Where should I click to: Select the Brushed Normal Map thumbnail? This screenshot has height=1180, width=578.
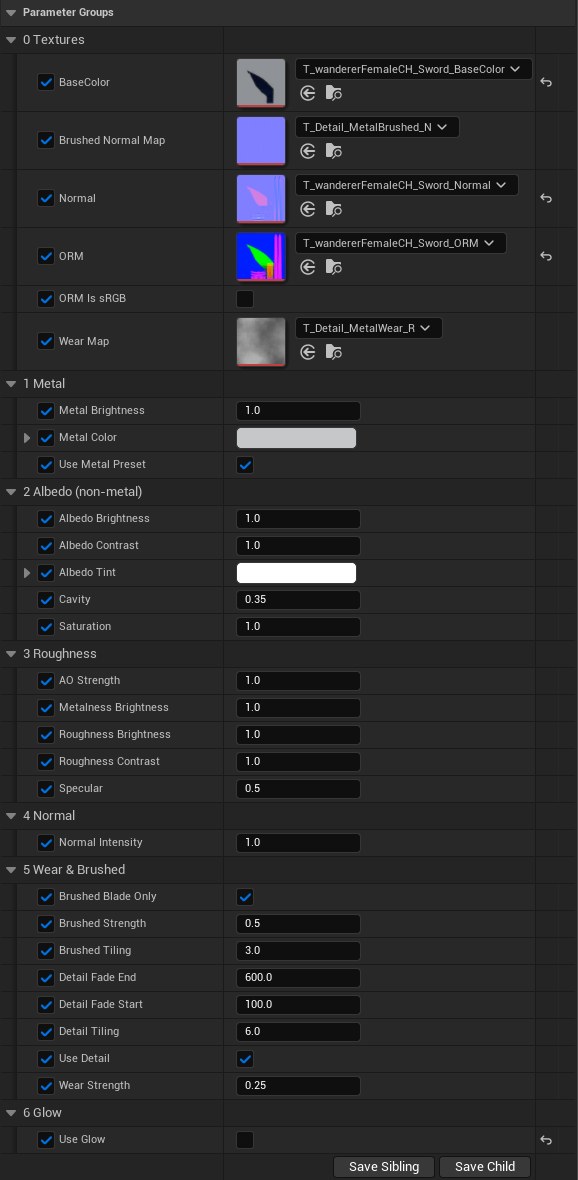coord(261,141)
